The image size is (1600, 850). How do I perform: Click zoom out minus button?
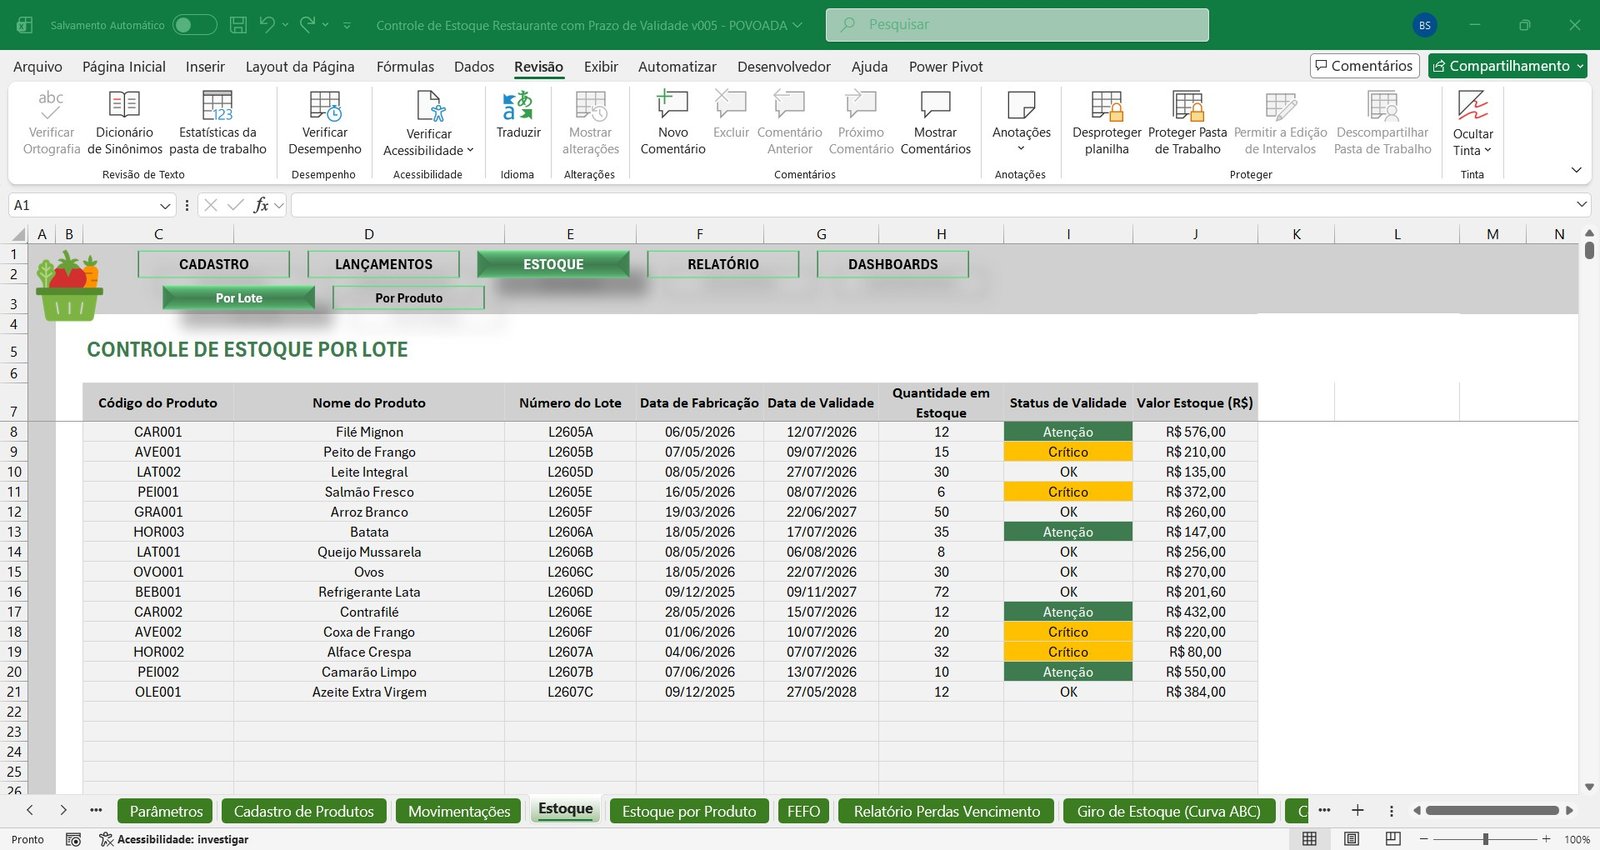tap(1423, 839)
